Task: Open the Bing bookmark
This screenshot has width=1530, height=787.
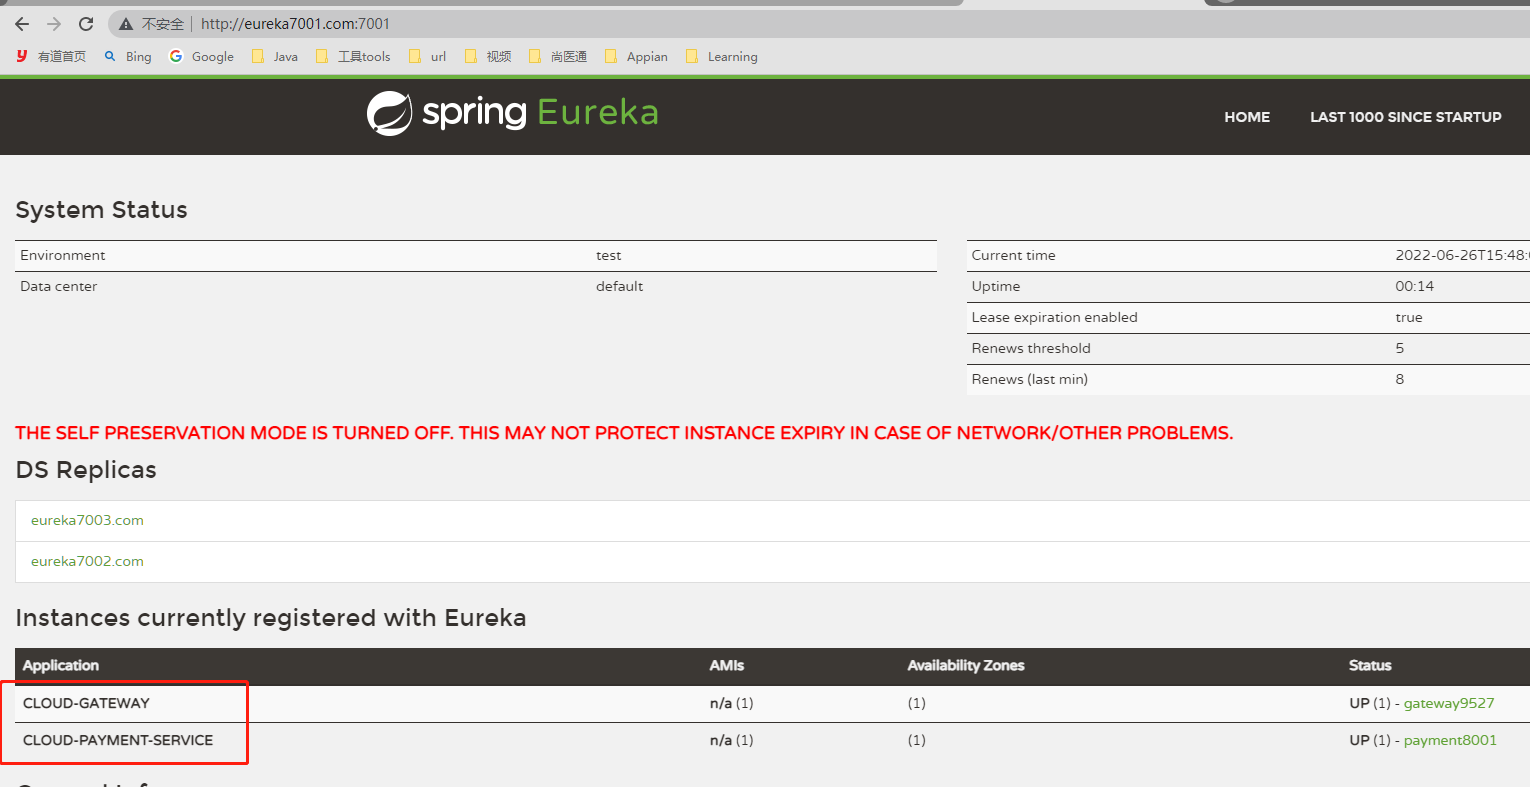Action: coord(128,57)
